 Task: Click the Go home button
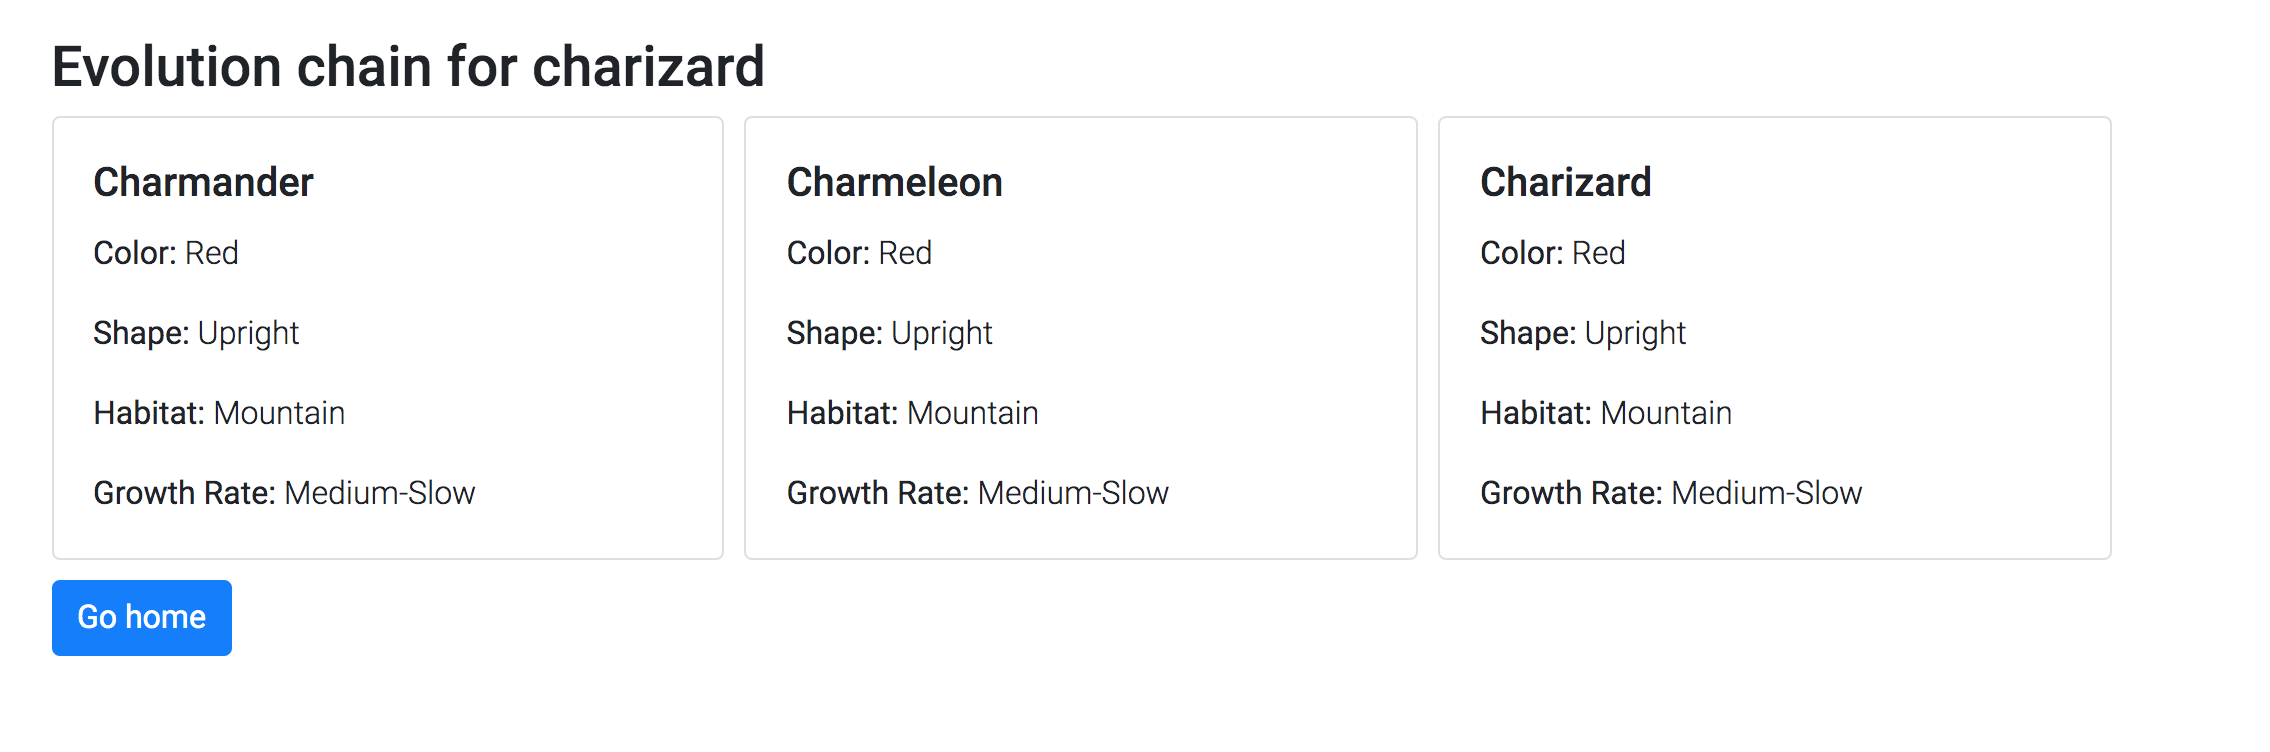(142, 618)
